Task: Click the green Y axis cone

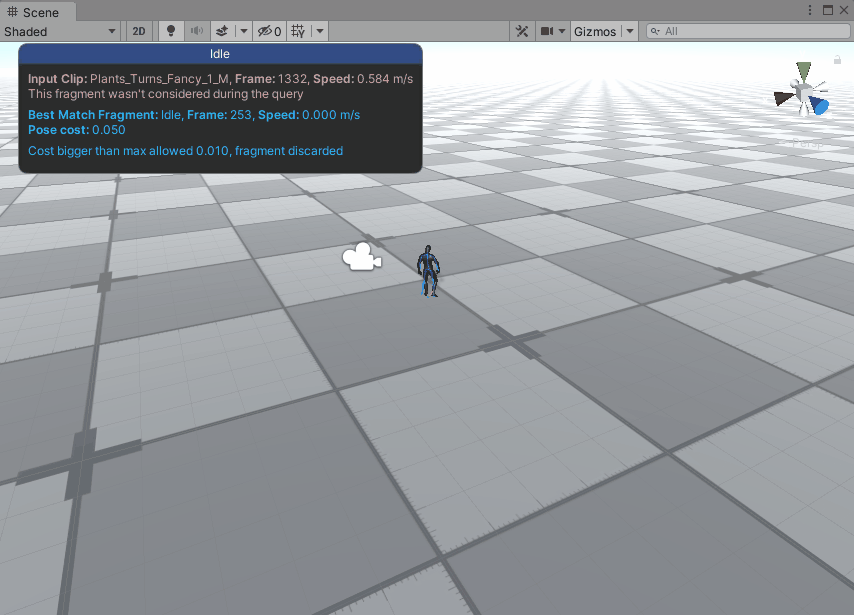Action: pos(803,72)
